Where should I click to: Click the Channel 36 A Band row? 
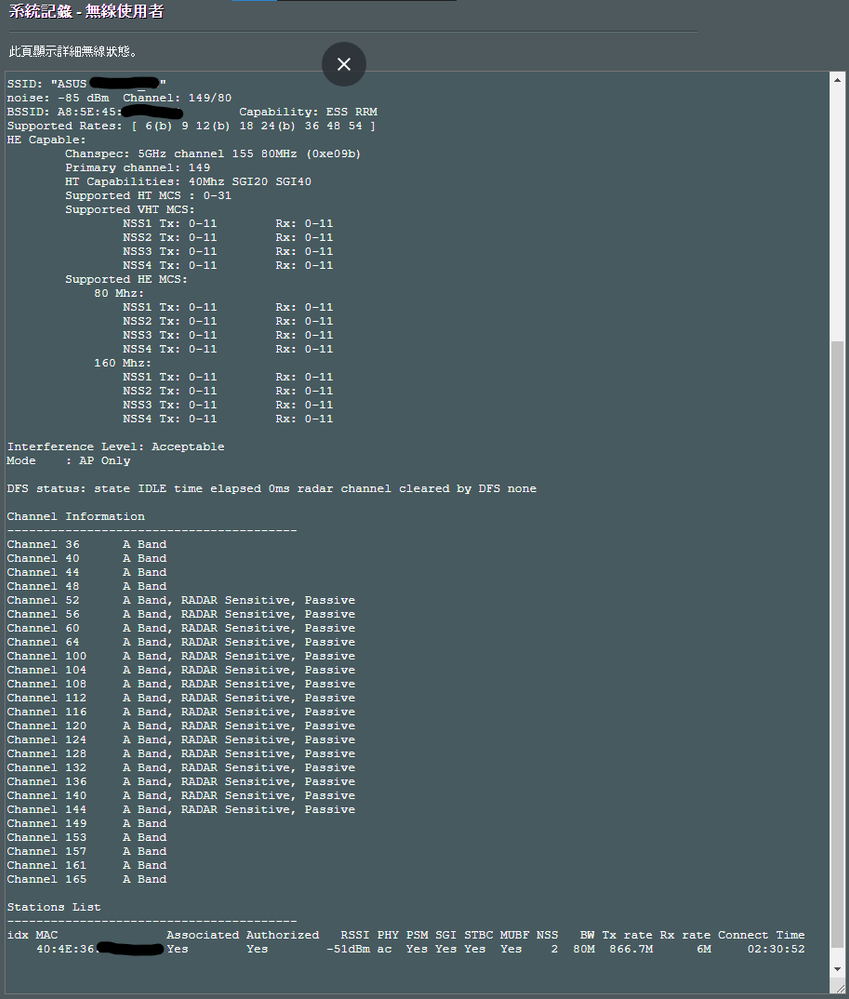[86, 545]
